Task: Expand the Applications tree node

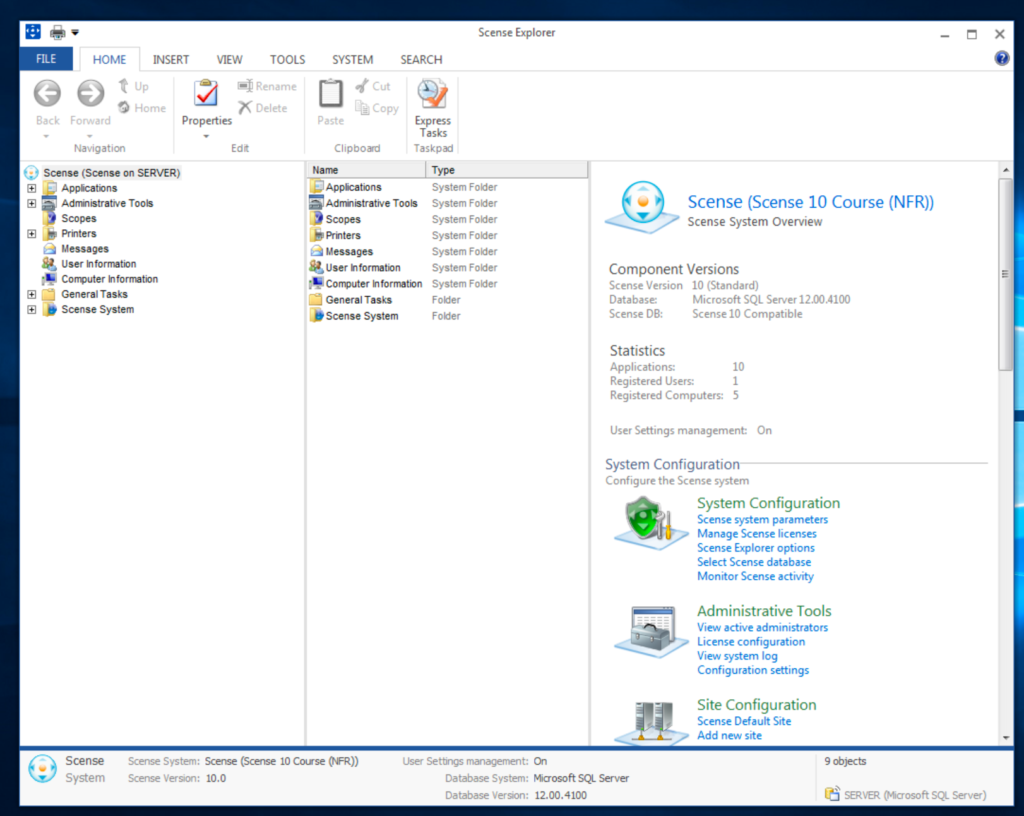Action: coord(31,188)
